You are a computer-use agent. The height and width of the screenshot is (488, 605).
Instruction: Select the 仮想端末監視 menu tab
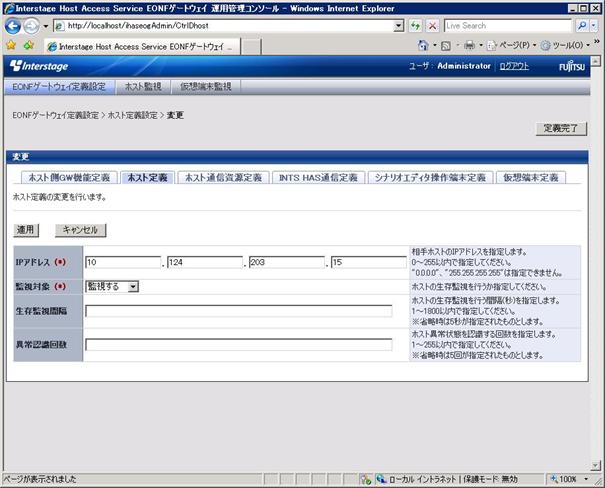206,87
